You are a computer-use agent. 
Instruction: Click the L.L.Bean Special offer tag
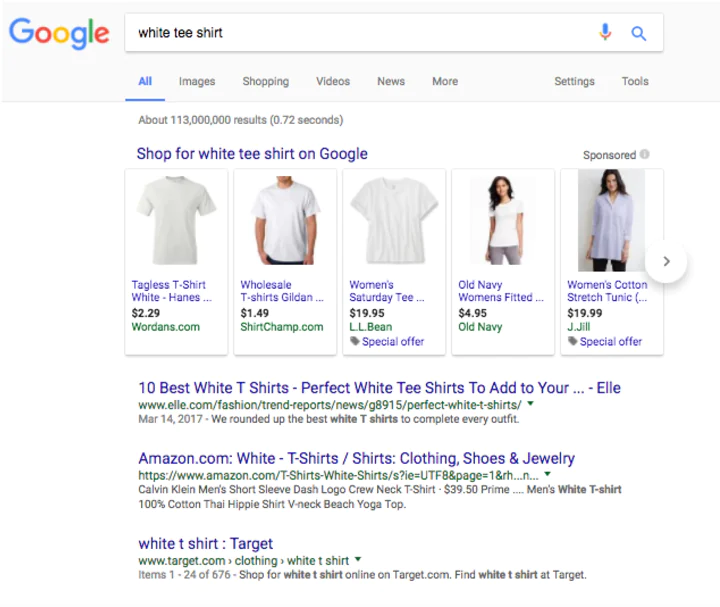click(387, 342)
